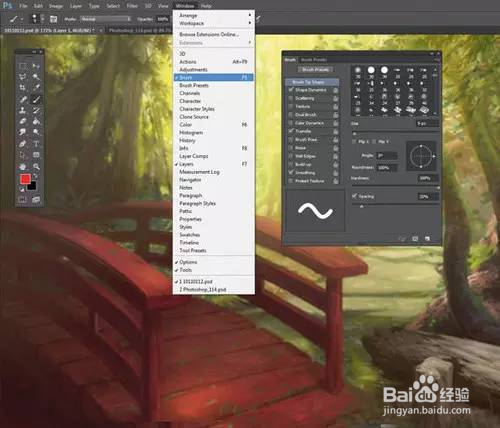The image size is (500, 428).
Task: Click the Angle input field
Action: click(x=387, y=156)
